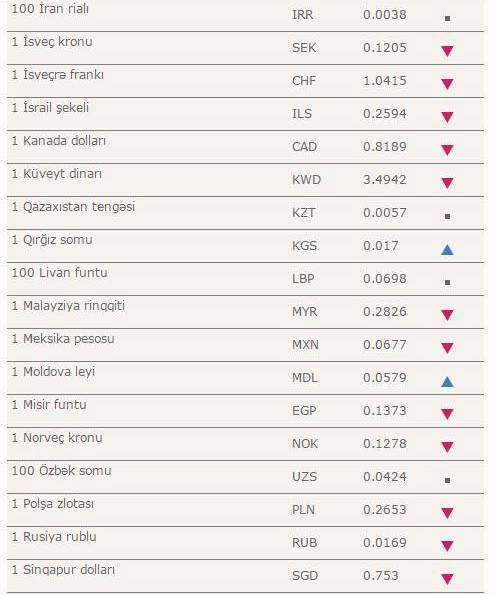Click the MXN currency code
This screenshot has width=495, height=595.
[x=305, y=345]
